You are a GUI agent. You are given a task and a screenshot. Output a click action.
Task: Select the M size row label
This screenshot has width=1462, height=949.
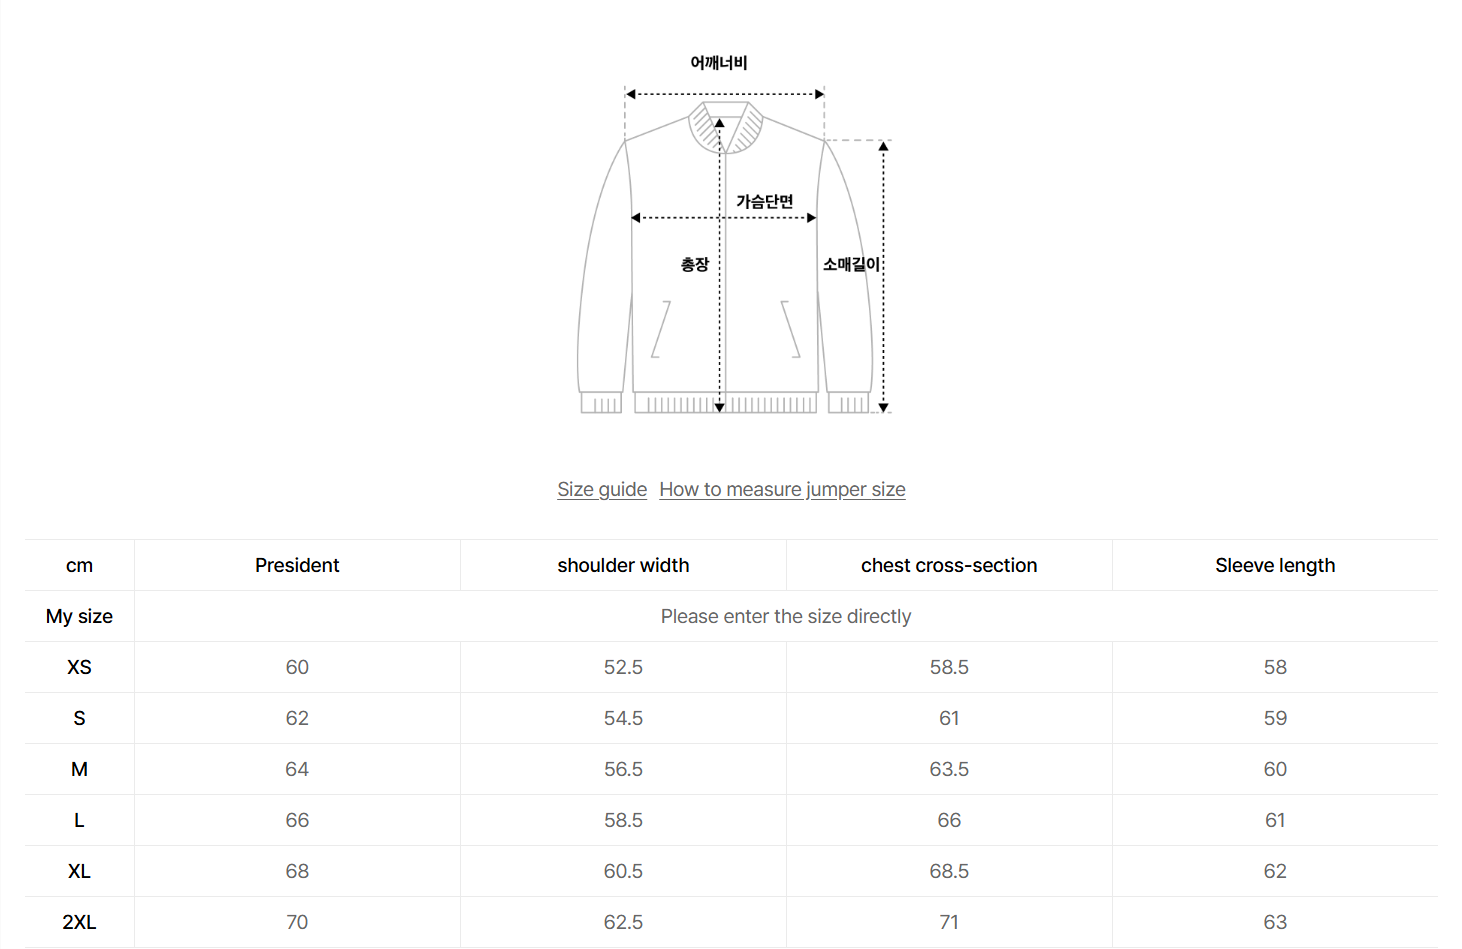79,769
